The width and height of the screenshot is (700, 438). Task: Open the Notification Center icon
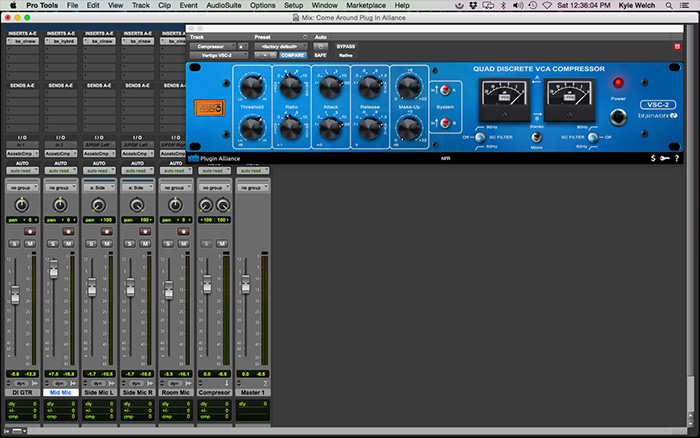pyautogui.click(x=684, y=5)
